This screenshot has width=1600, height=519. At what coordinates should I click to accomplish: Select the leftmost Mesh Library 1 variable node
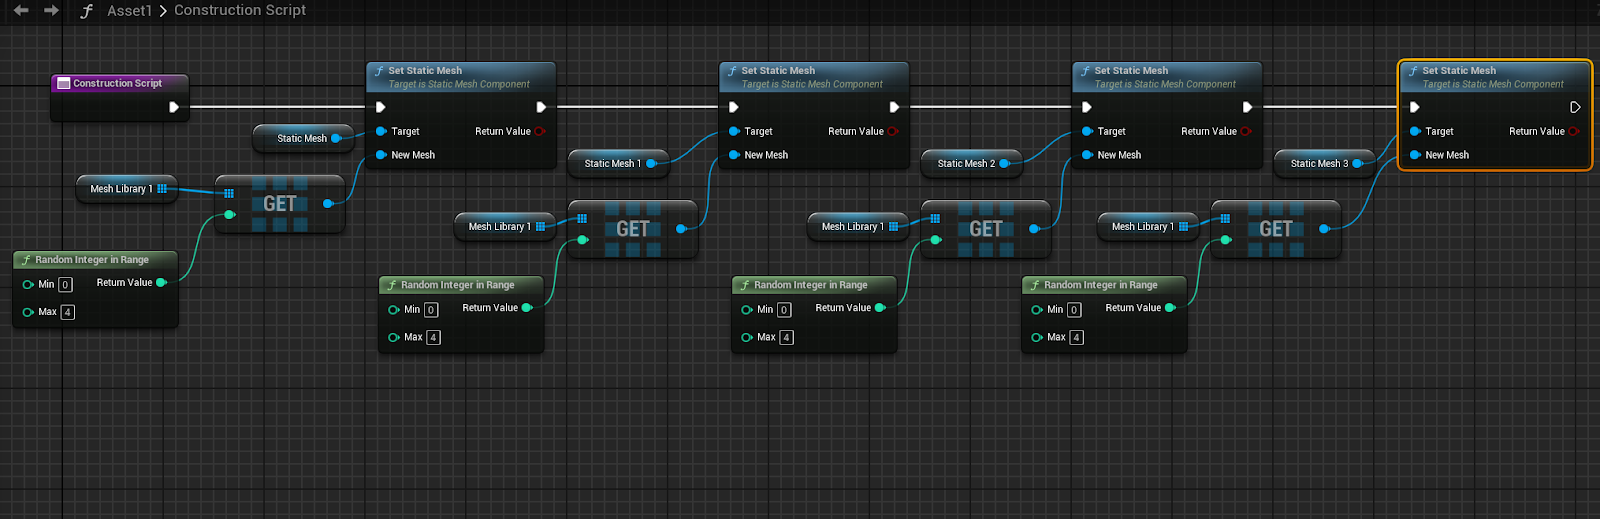click(x=126, y=188)
